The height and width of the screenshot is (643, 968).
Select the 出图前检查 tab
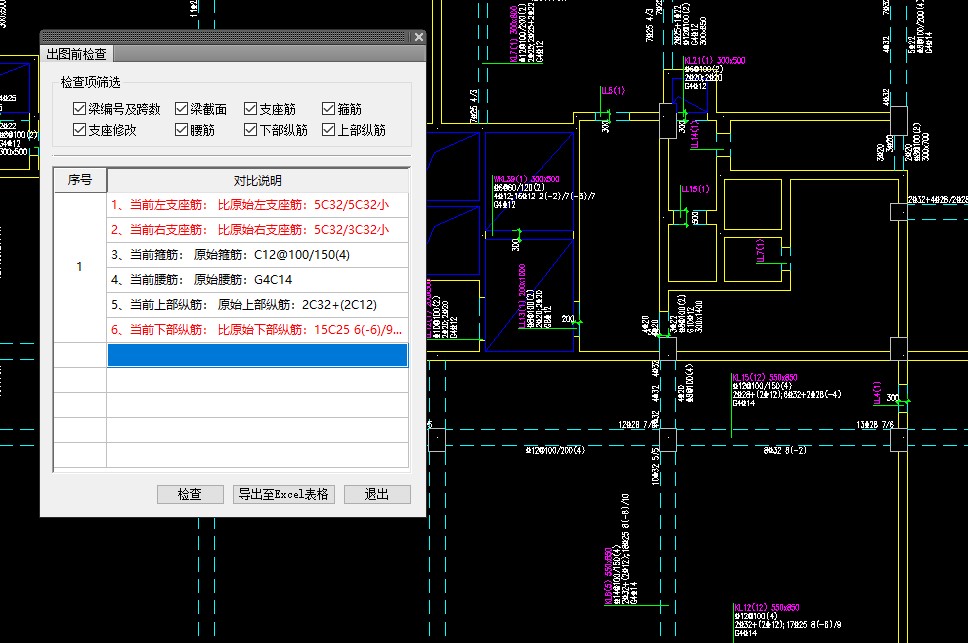(x=77, y=54)
